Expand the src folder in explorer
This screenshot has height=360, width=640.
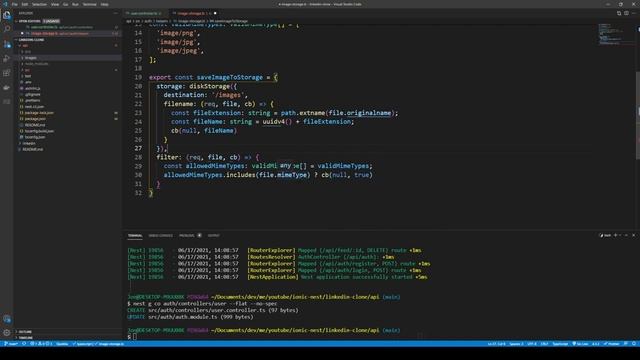pos(27,70)
